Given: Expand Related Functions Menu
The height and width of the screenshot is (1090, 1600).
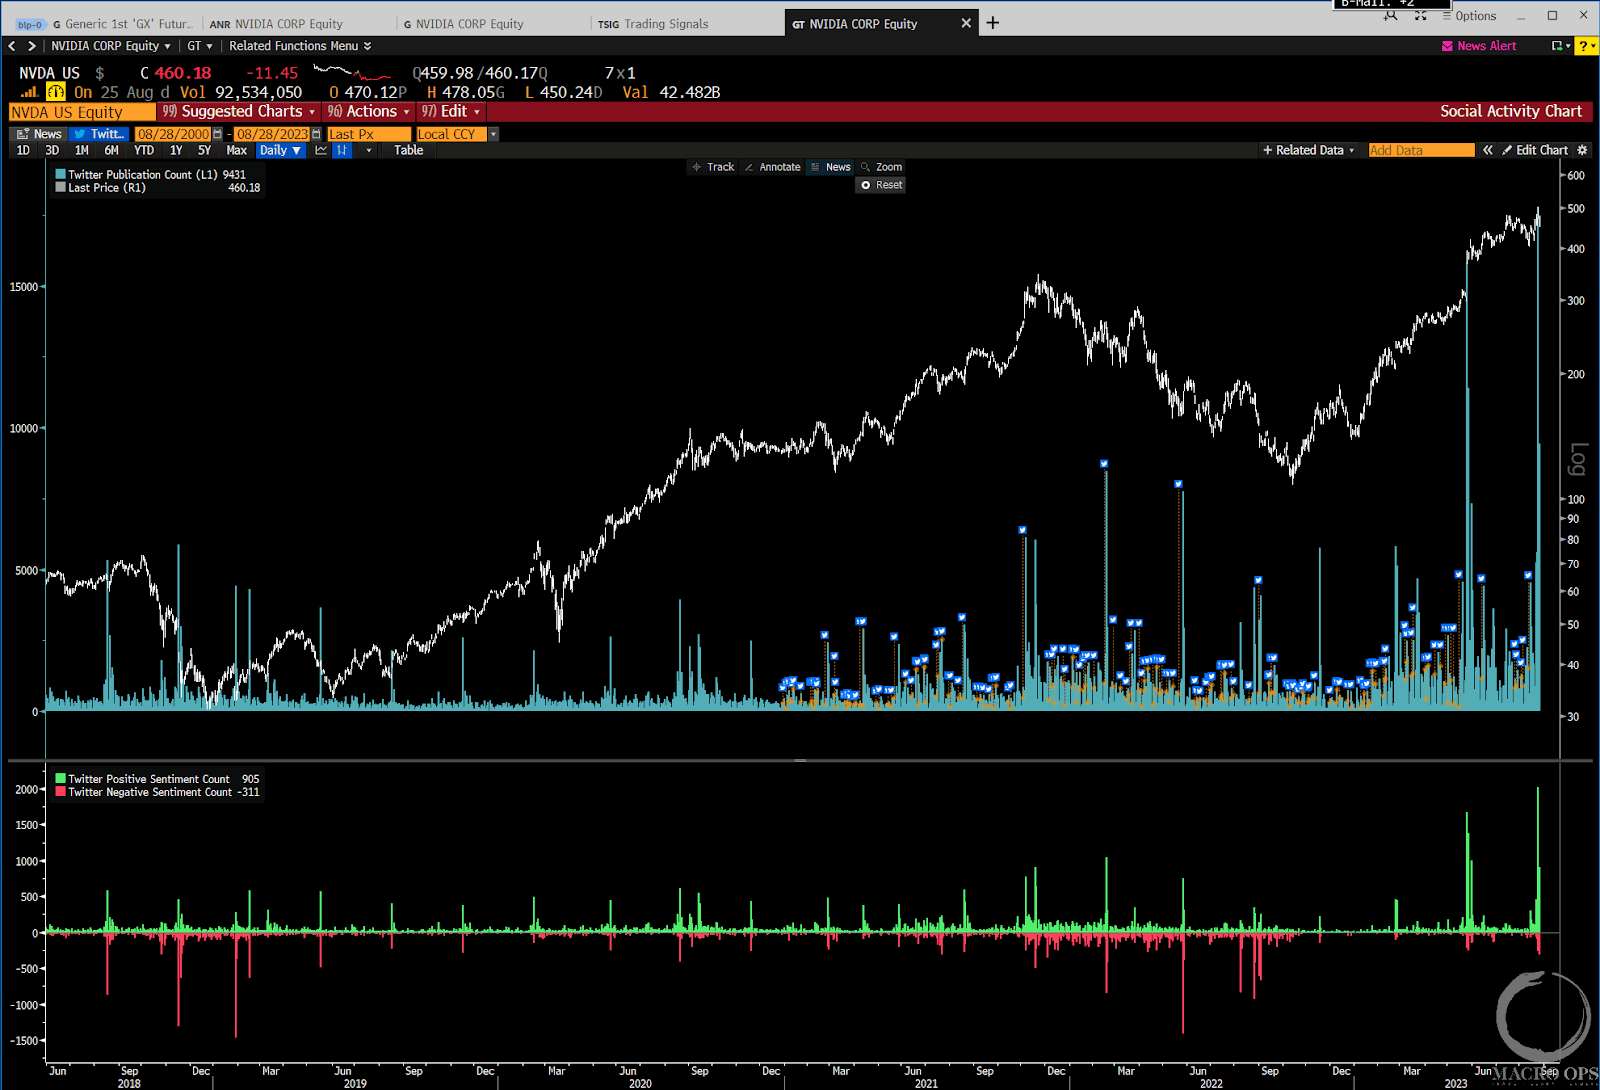Looking at the screenshot, I should point(300,46).
